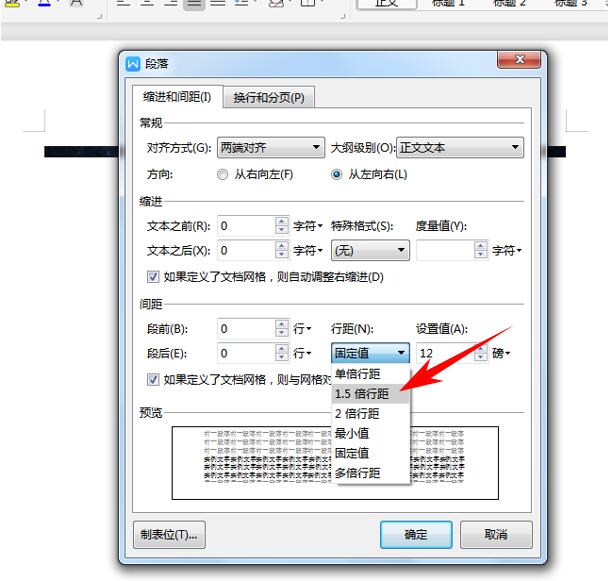
Task: Toggle the 自动调整右缩进 checkbox
Action: (x=153, y=277)
